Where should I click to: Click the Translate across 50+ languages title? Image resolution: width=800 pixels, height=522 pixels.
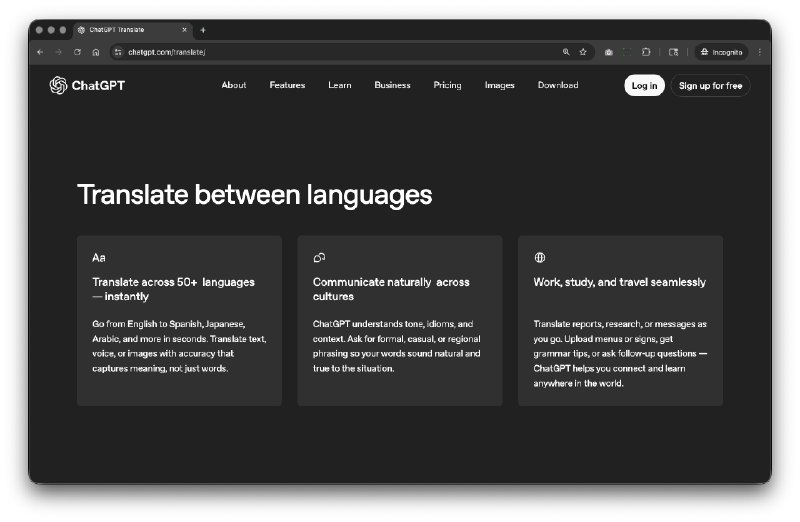(173, 289)
